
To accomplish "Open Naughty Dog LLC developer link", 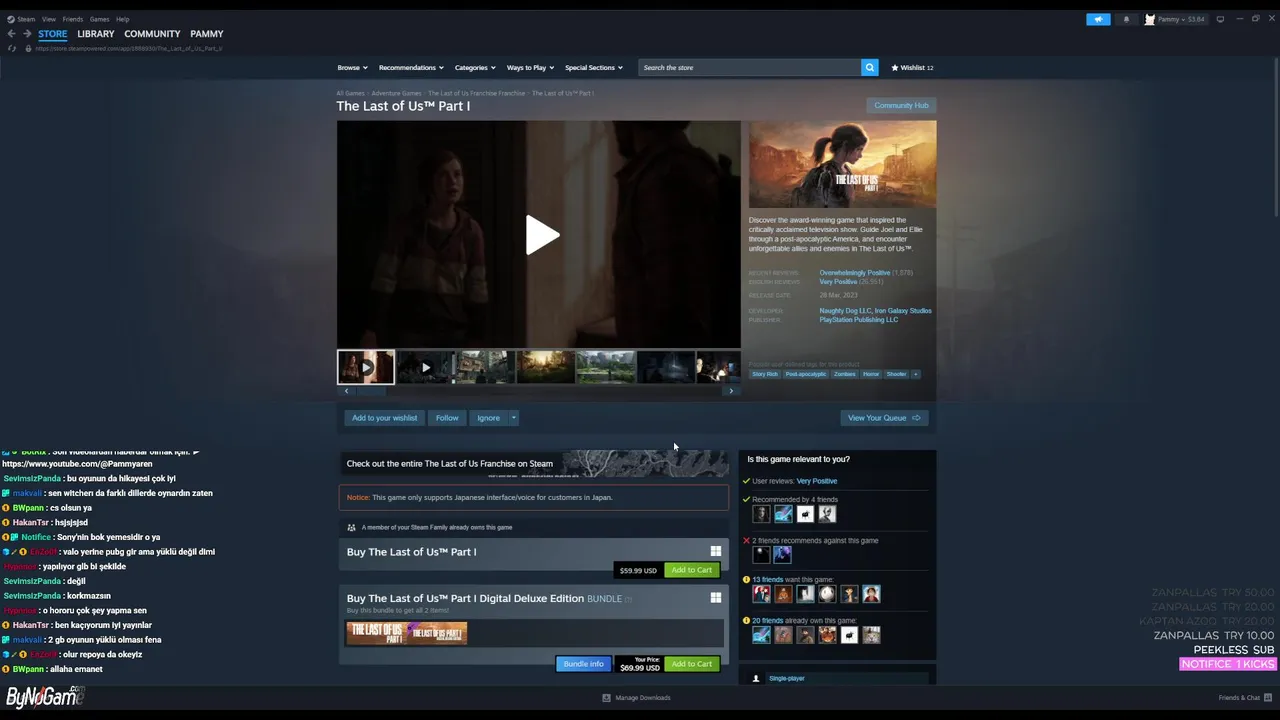I will 845,311.
